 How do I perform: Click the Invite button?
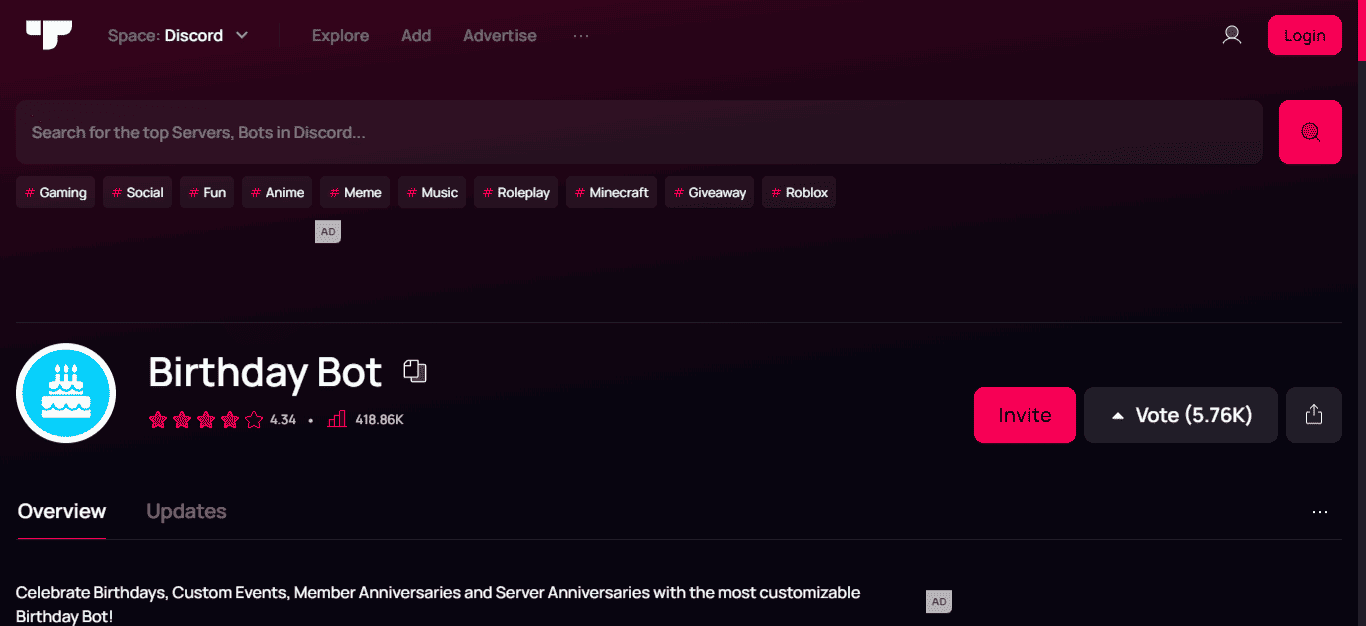point(1025,415)
